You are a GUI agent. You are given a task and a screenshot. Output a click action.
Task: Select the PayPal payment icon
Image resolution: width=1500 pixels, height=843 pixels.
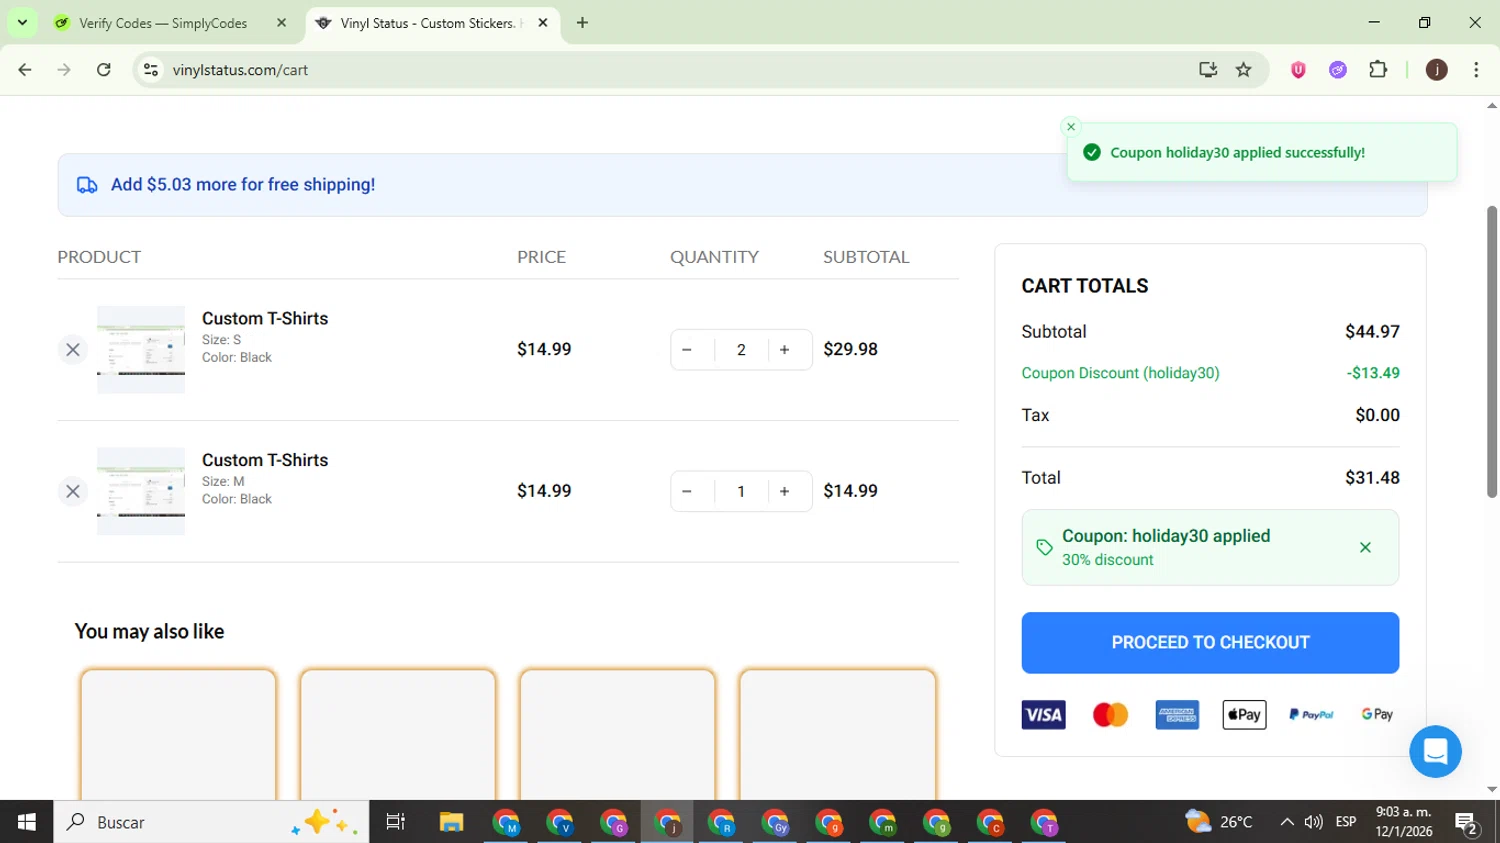click(1311, 715)
